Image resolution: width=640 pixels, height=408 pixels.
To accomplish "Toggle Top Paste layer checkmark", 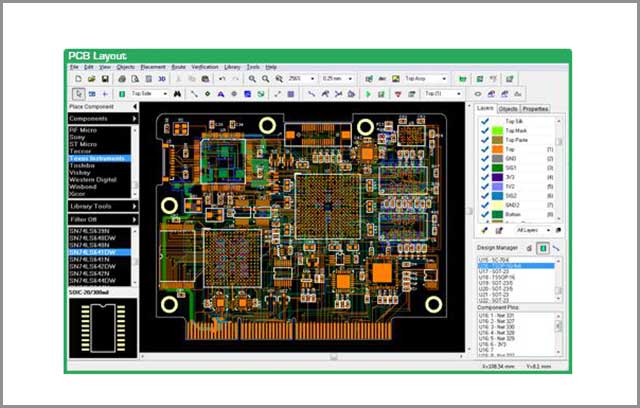I will (x=485, y=140).
